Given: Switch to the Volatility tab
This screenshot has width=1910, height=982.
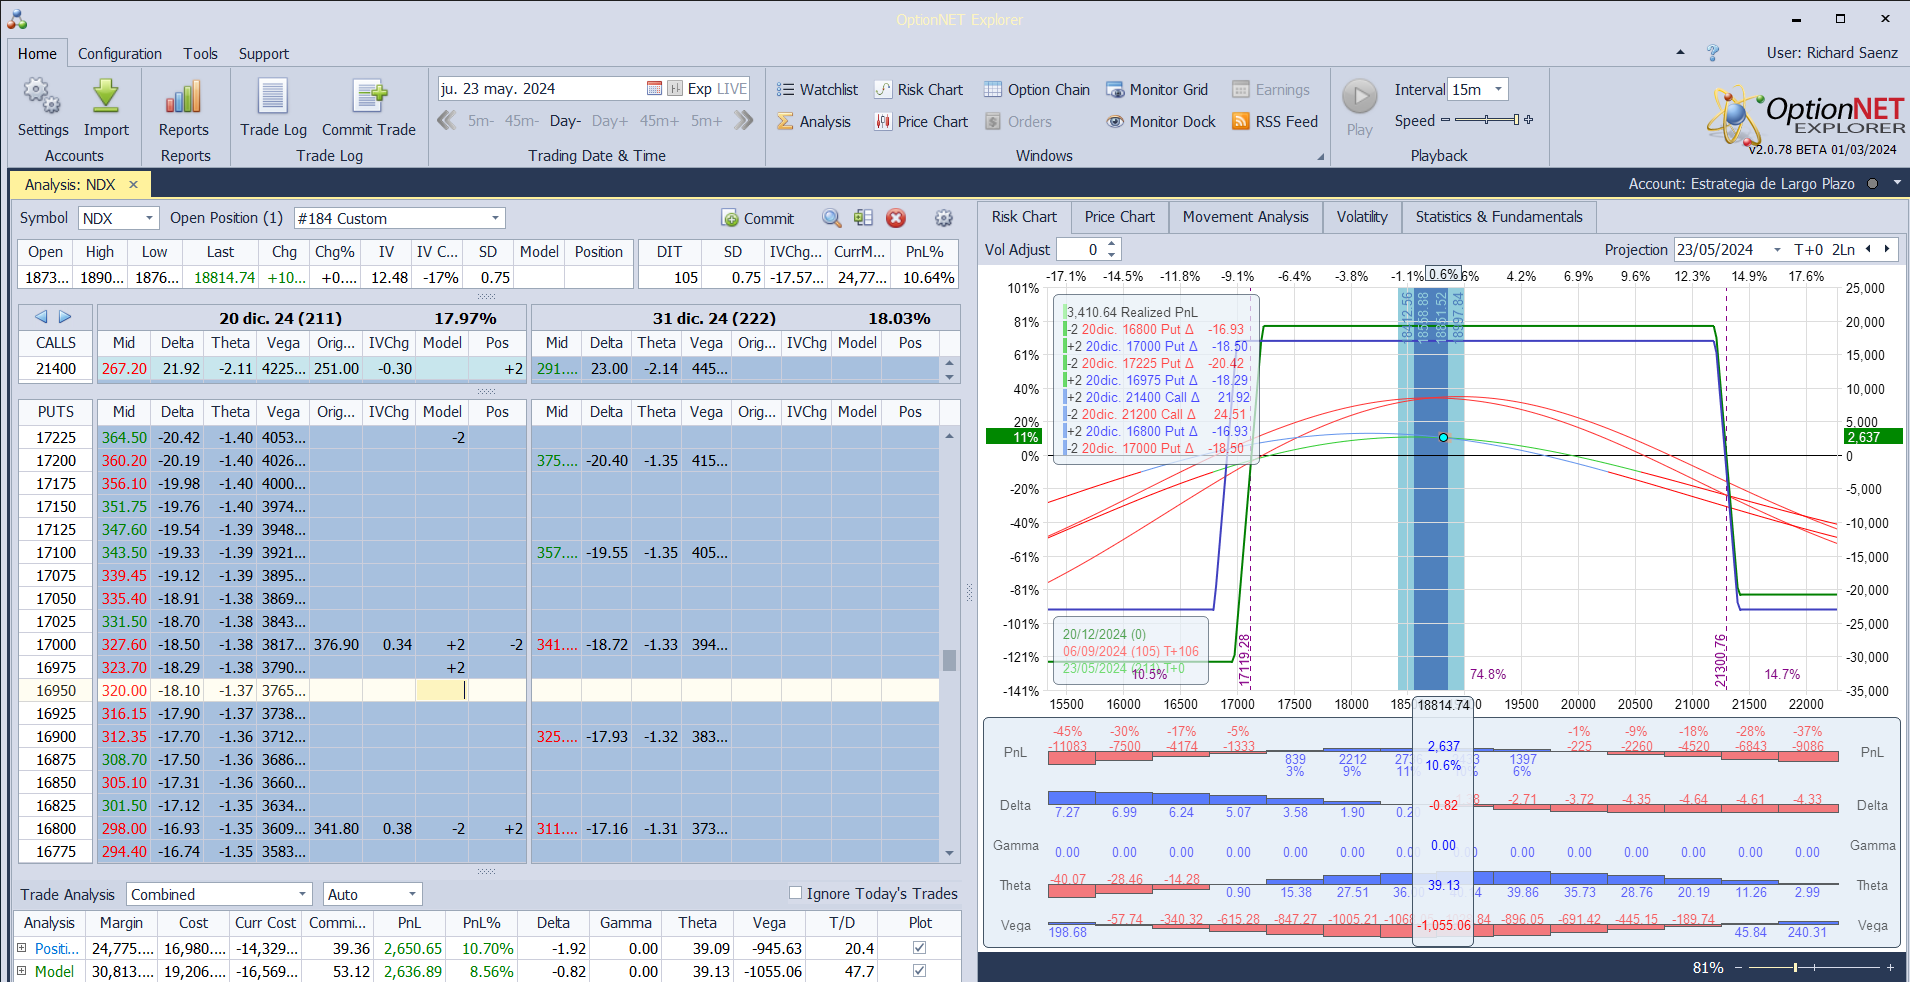Looking at the screenshot, I should click(x=1362, y=217).
